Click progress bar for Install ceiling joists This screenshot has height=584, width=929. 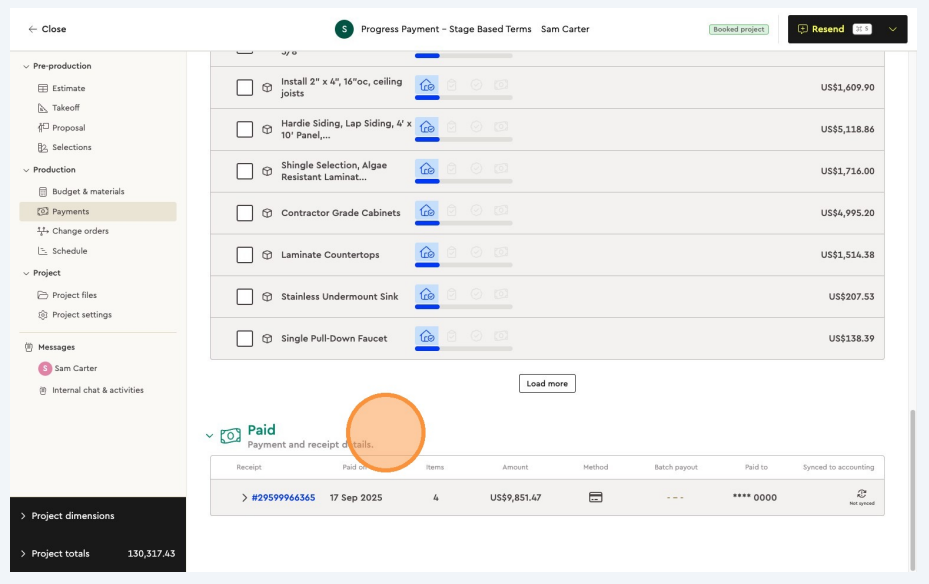click(x=463, y=98)
